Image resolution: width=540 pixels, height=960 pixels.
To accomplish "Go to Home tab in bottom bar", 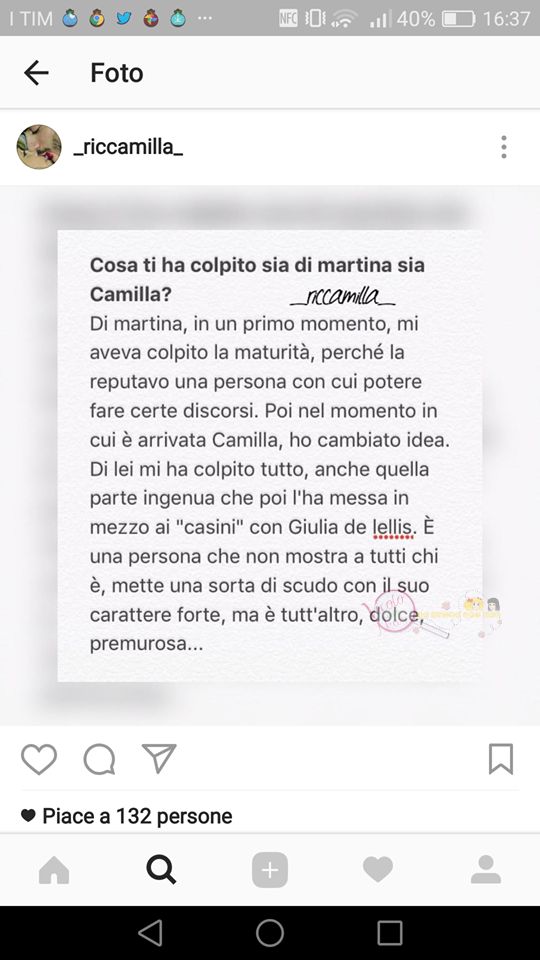I will 54,869.
